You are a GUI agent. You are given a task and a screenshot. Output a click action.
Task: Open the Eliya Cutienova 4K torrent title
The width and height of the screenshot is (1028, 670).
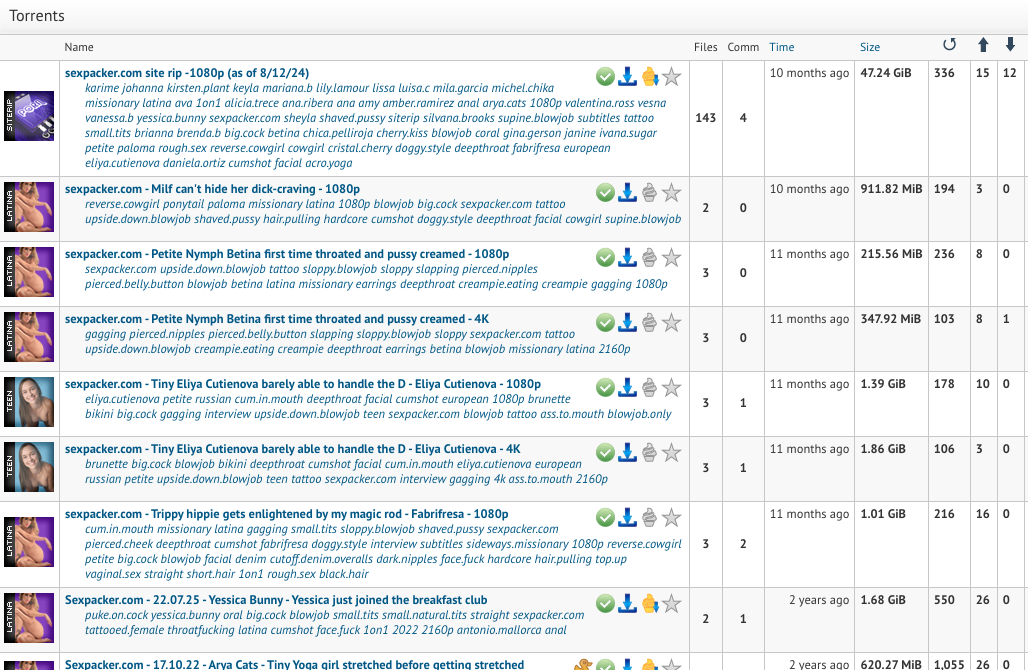292,449
